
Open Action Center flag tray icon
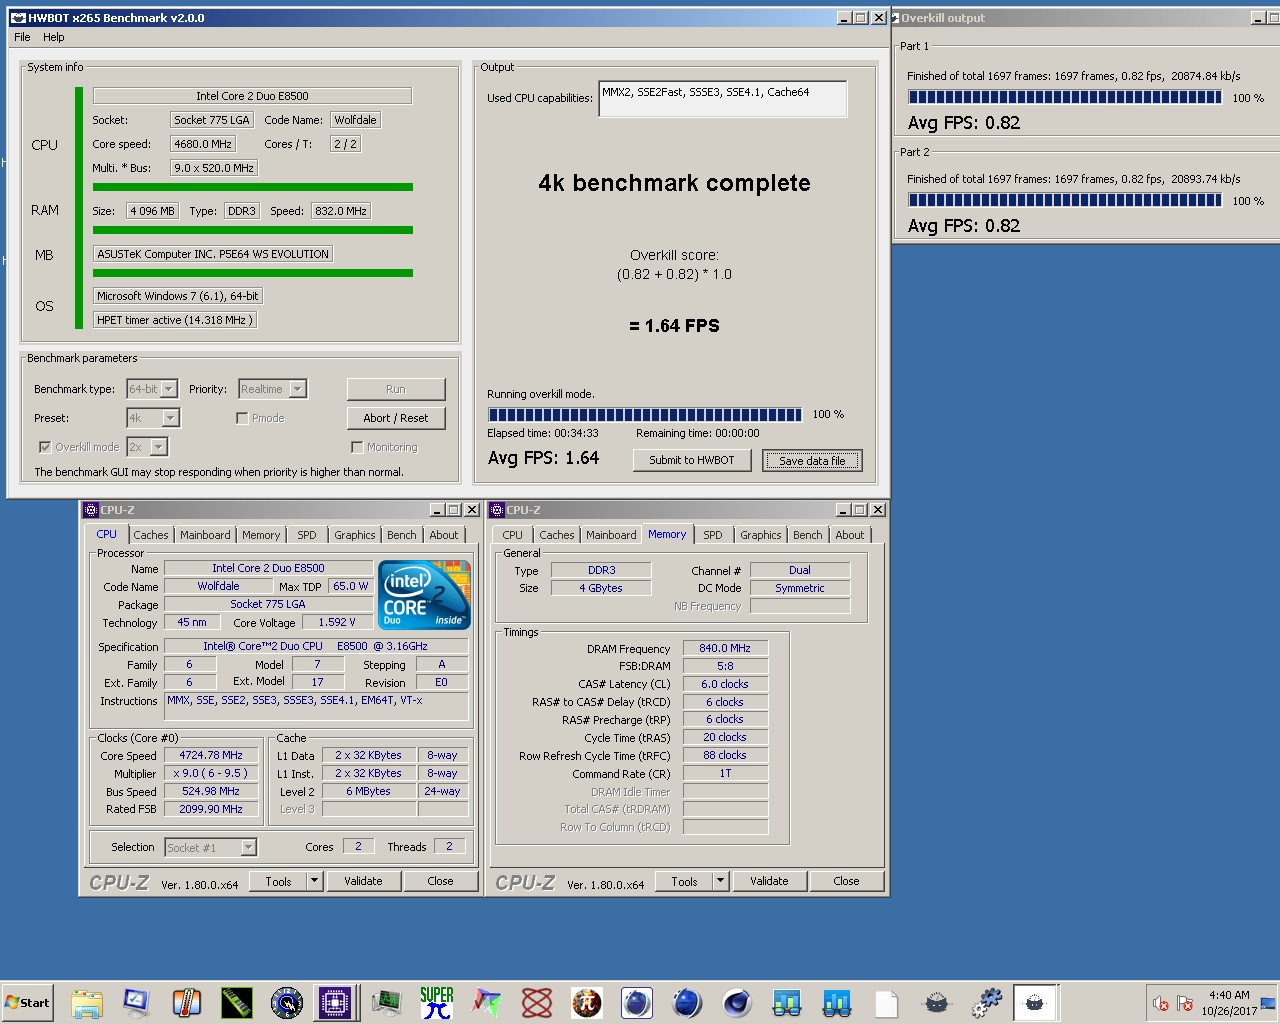click(1185, 1003)
